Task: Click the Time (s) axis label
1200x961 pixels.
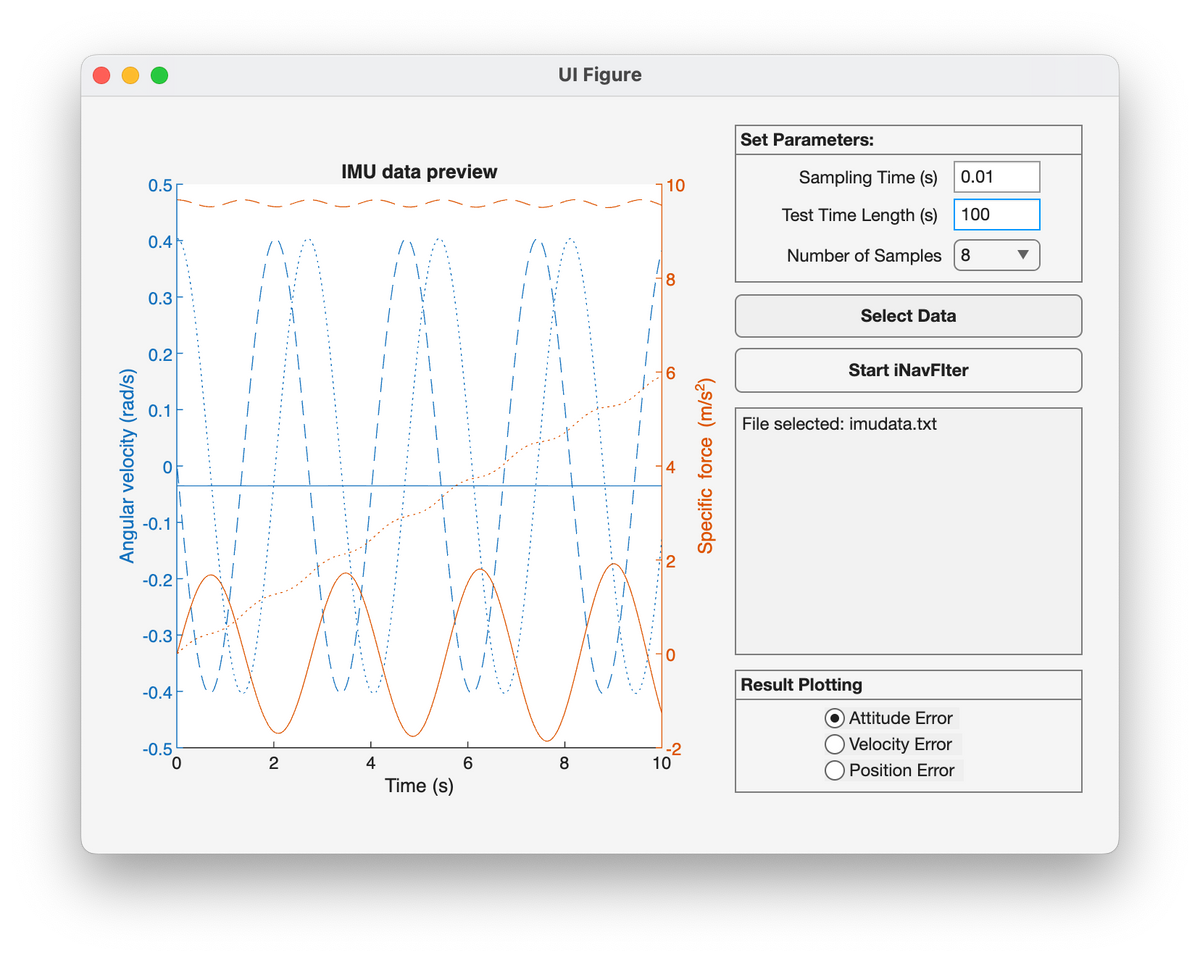Action: pos(419,786)
